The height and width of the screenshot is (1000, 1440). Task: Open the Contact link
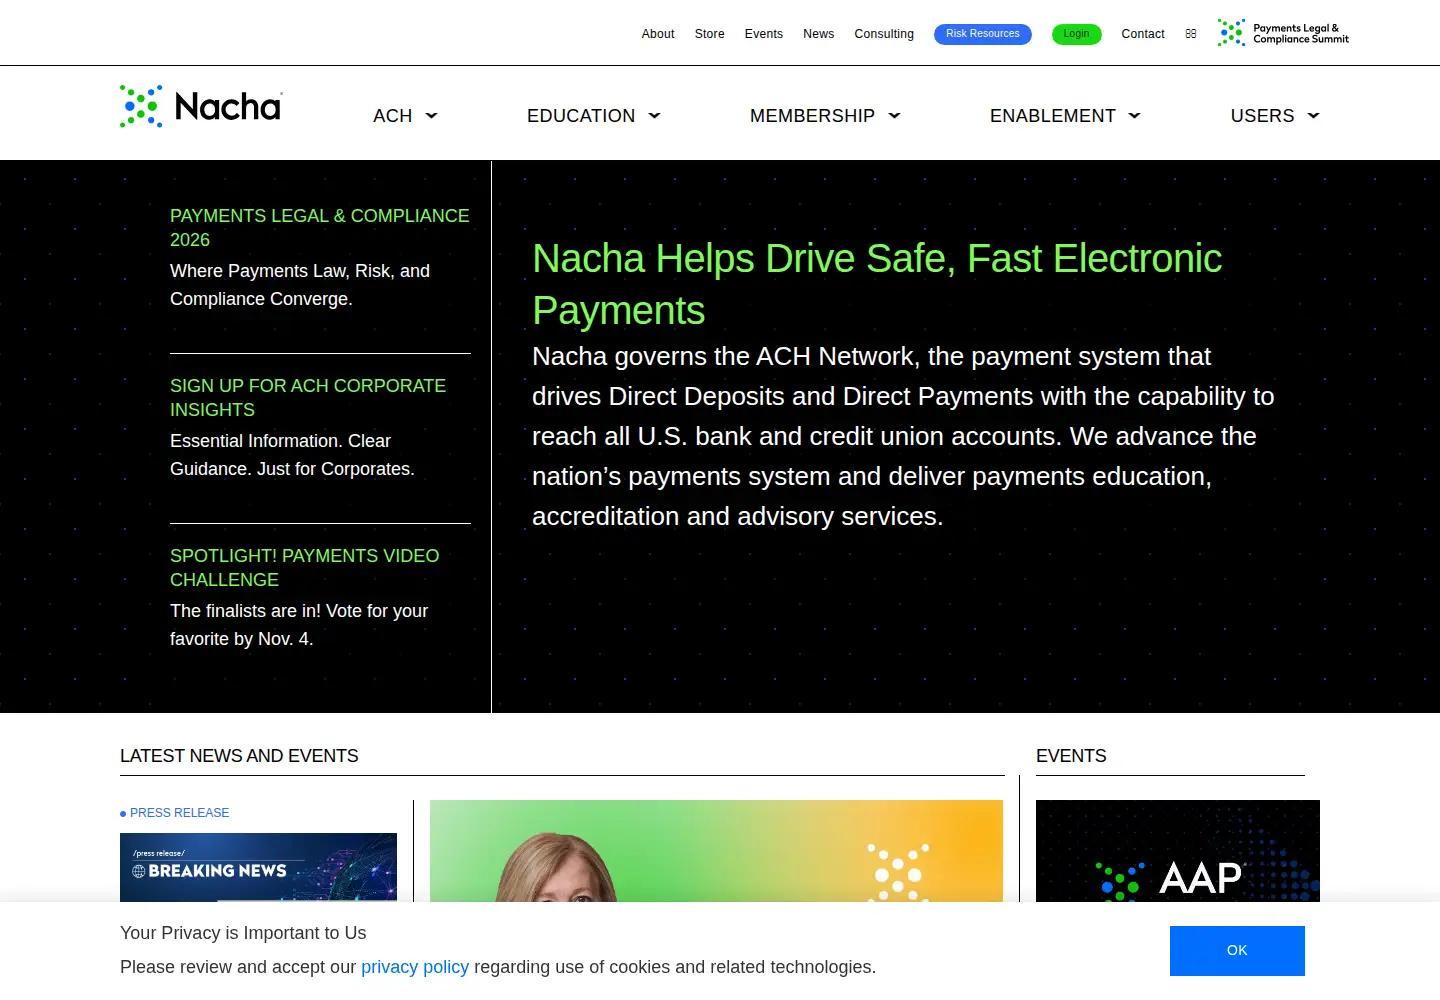[x=1143, y=34]
